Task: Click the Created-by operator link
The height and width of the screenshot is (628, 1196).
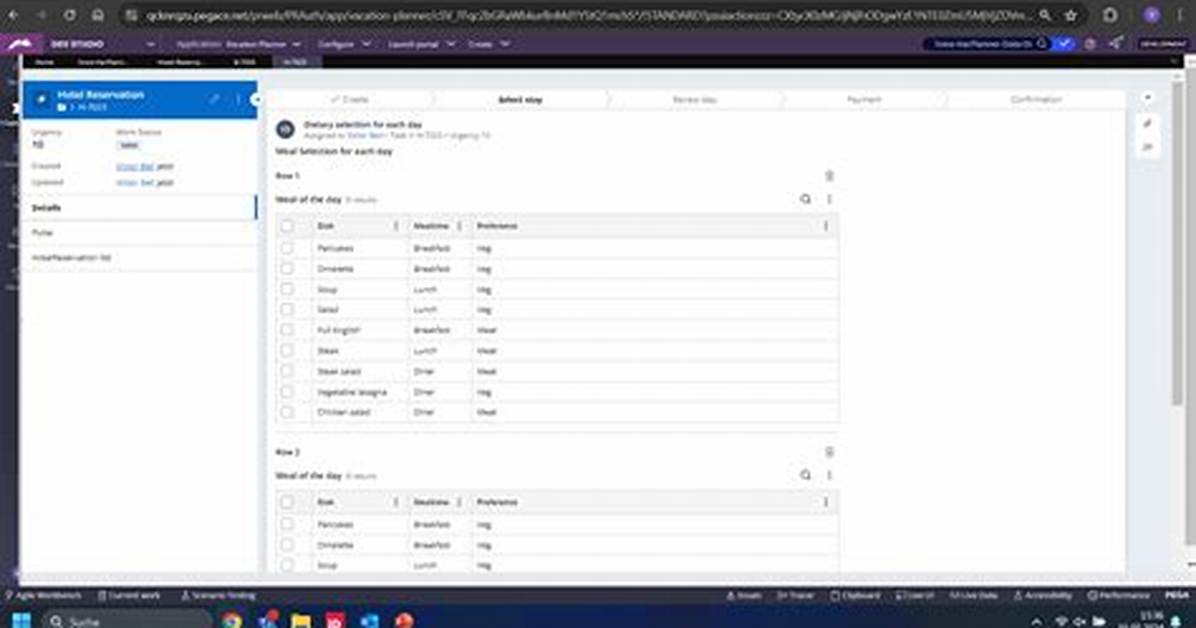Action: pos(135,166)
